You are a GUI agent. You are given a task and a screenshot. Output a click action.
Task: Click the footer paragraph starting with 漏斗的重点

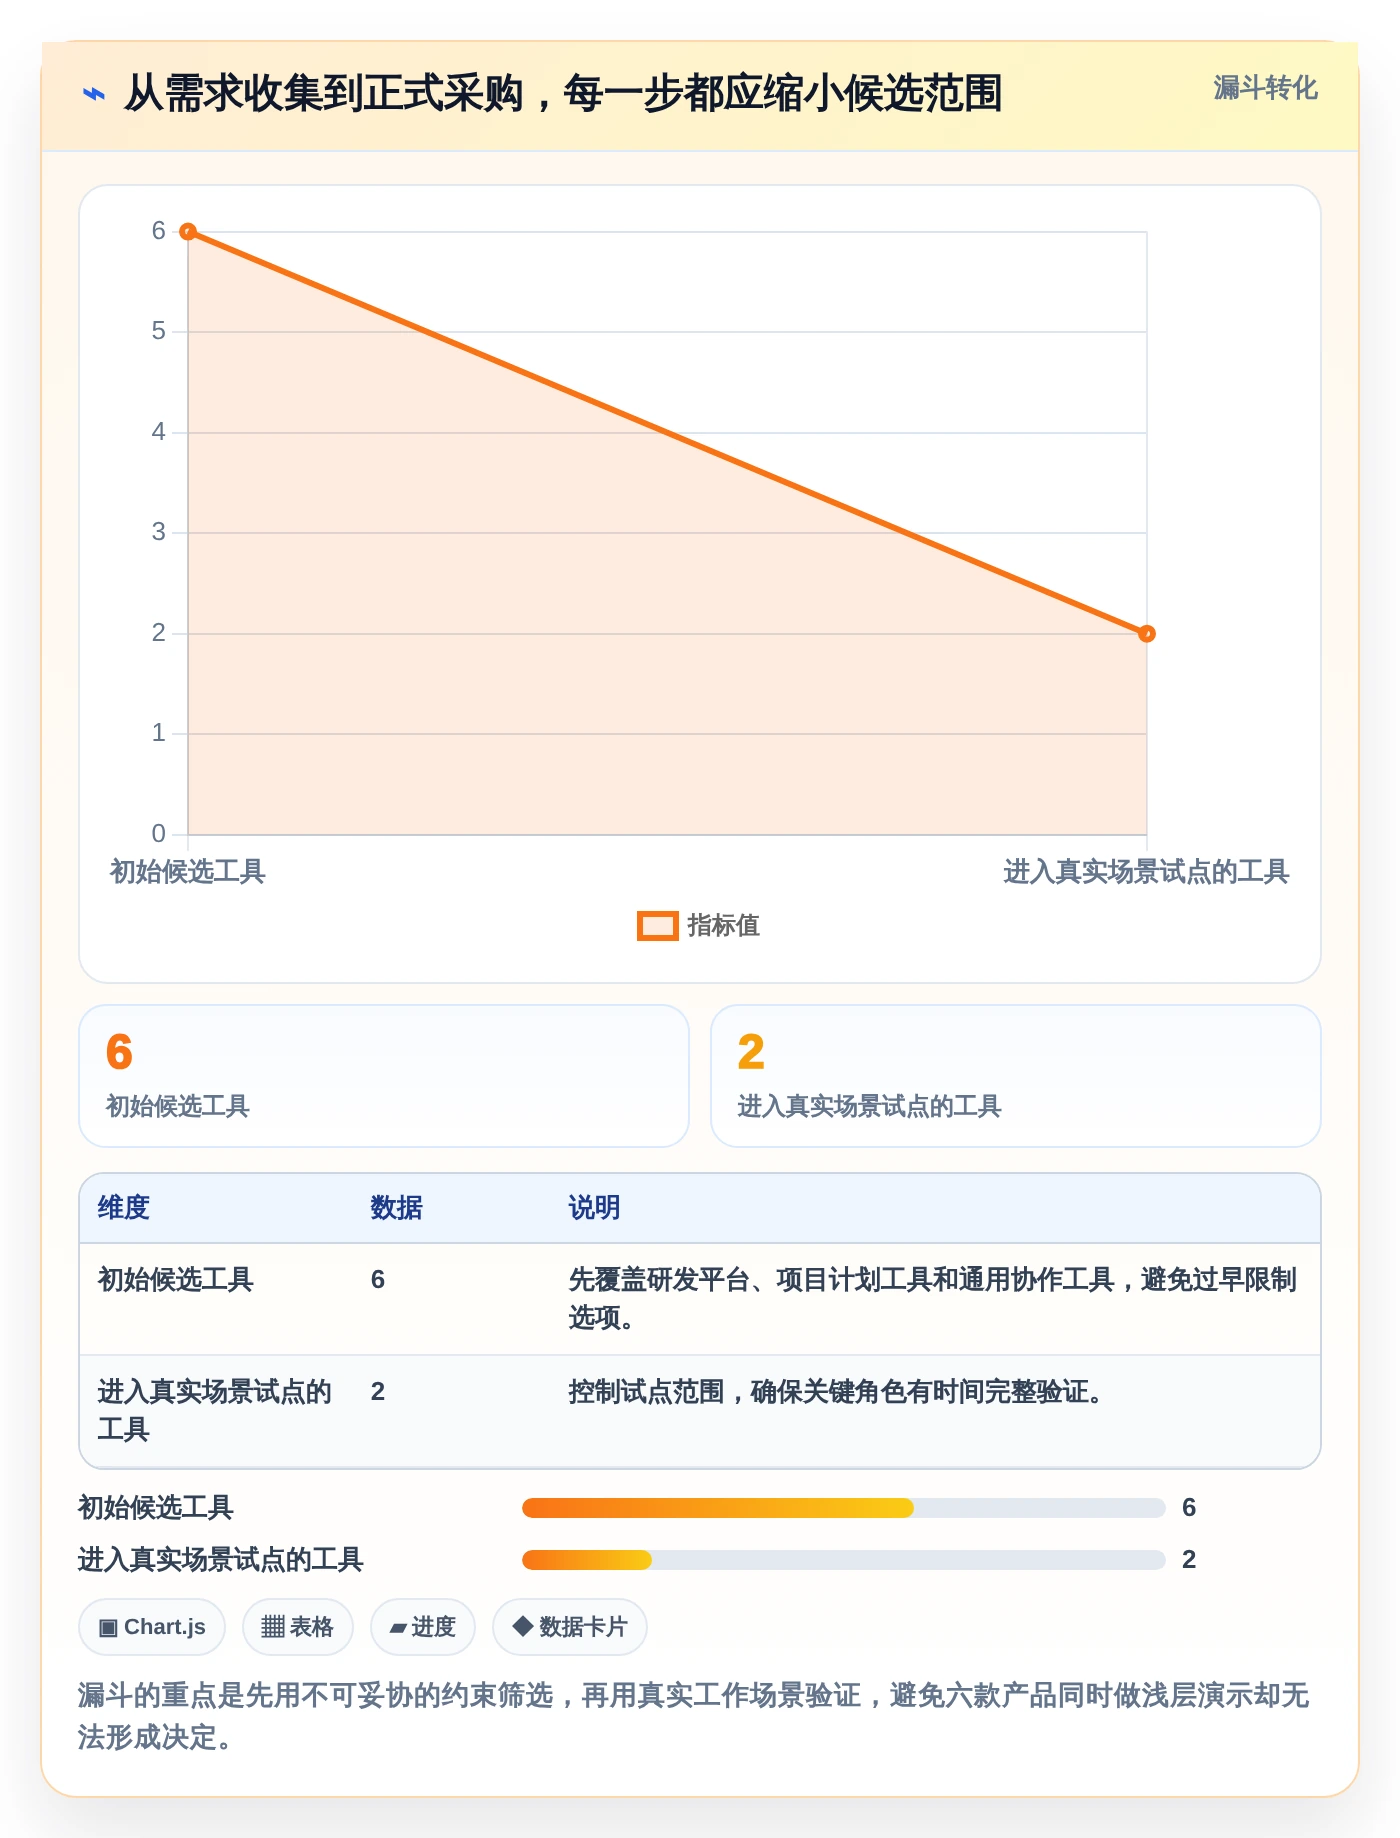pos(694,1716)
